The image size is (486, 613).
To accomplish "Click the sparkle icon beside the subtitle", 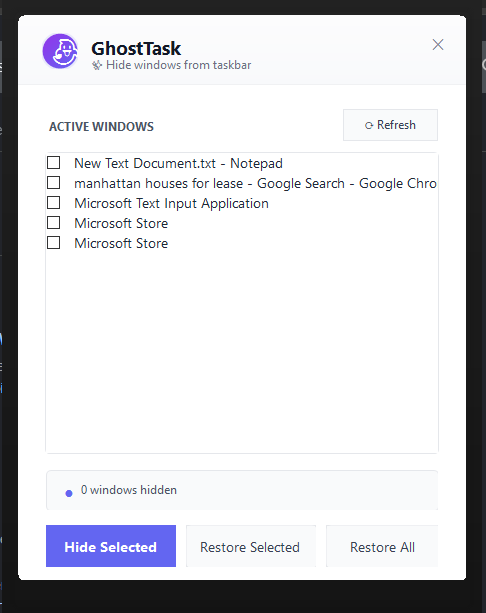I will (97, 65).
